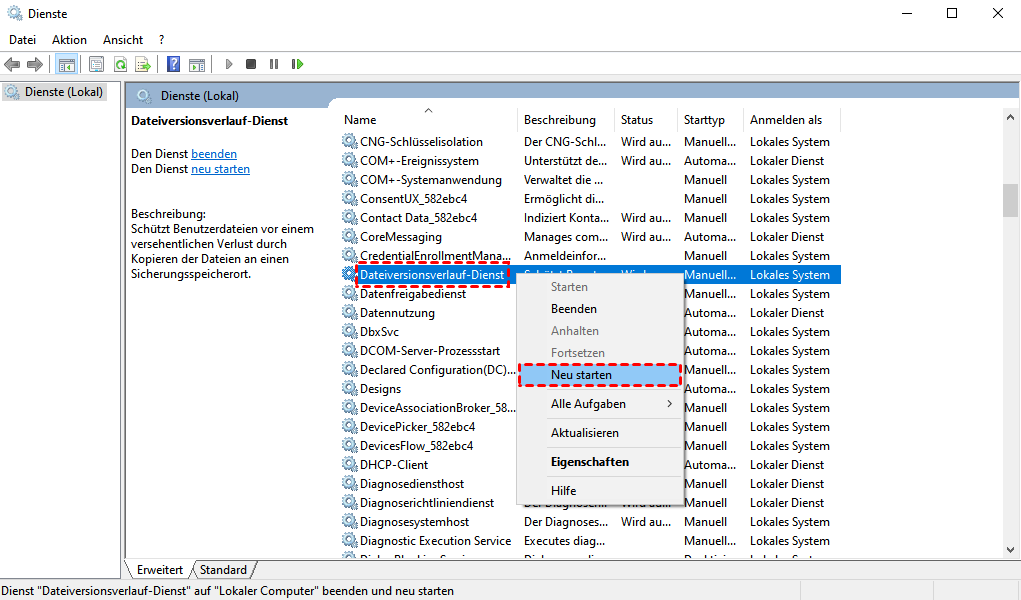Click the show/hide console tree toolbar icon
This screenshot has width=1021, height=600.
pos(66,64)
